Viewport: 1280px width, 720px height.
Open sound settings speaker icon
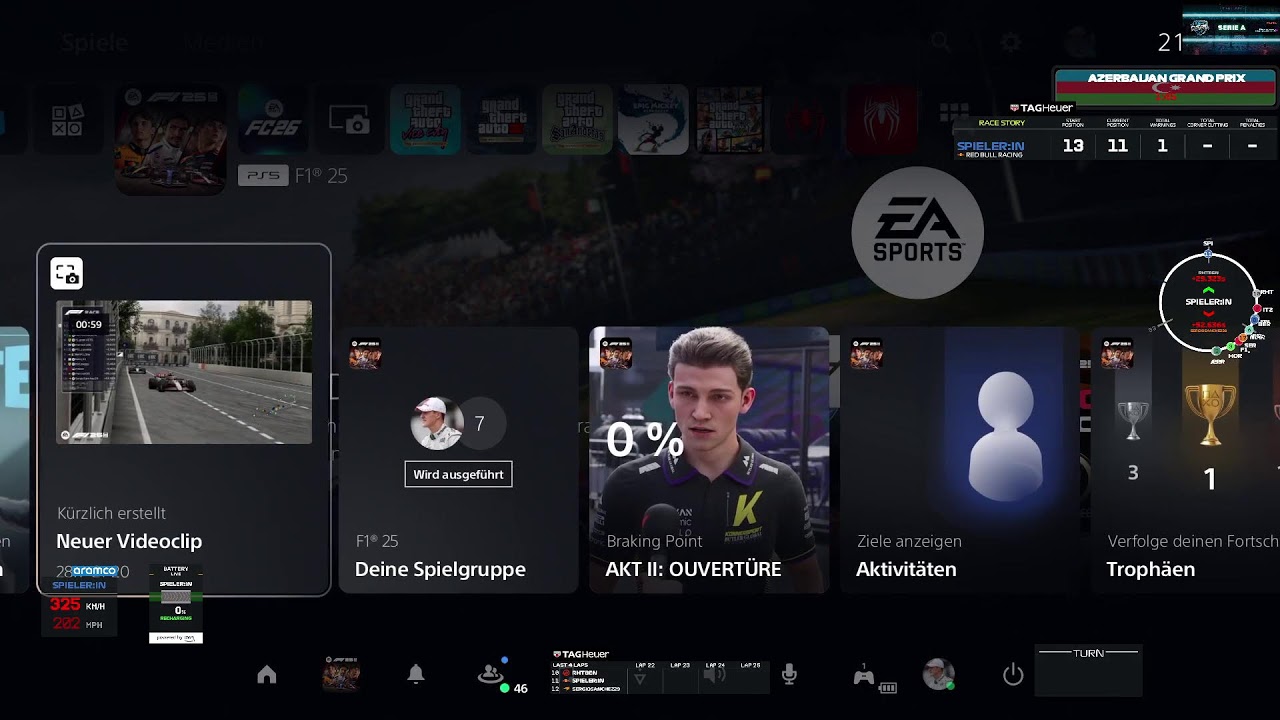[714, 675]
